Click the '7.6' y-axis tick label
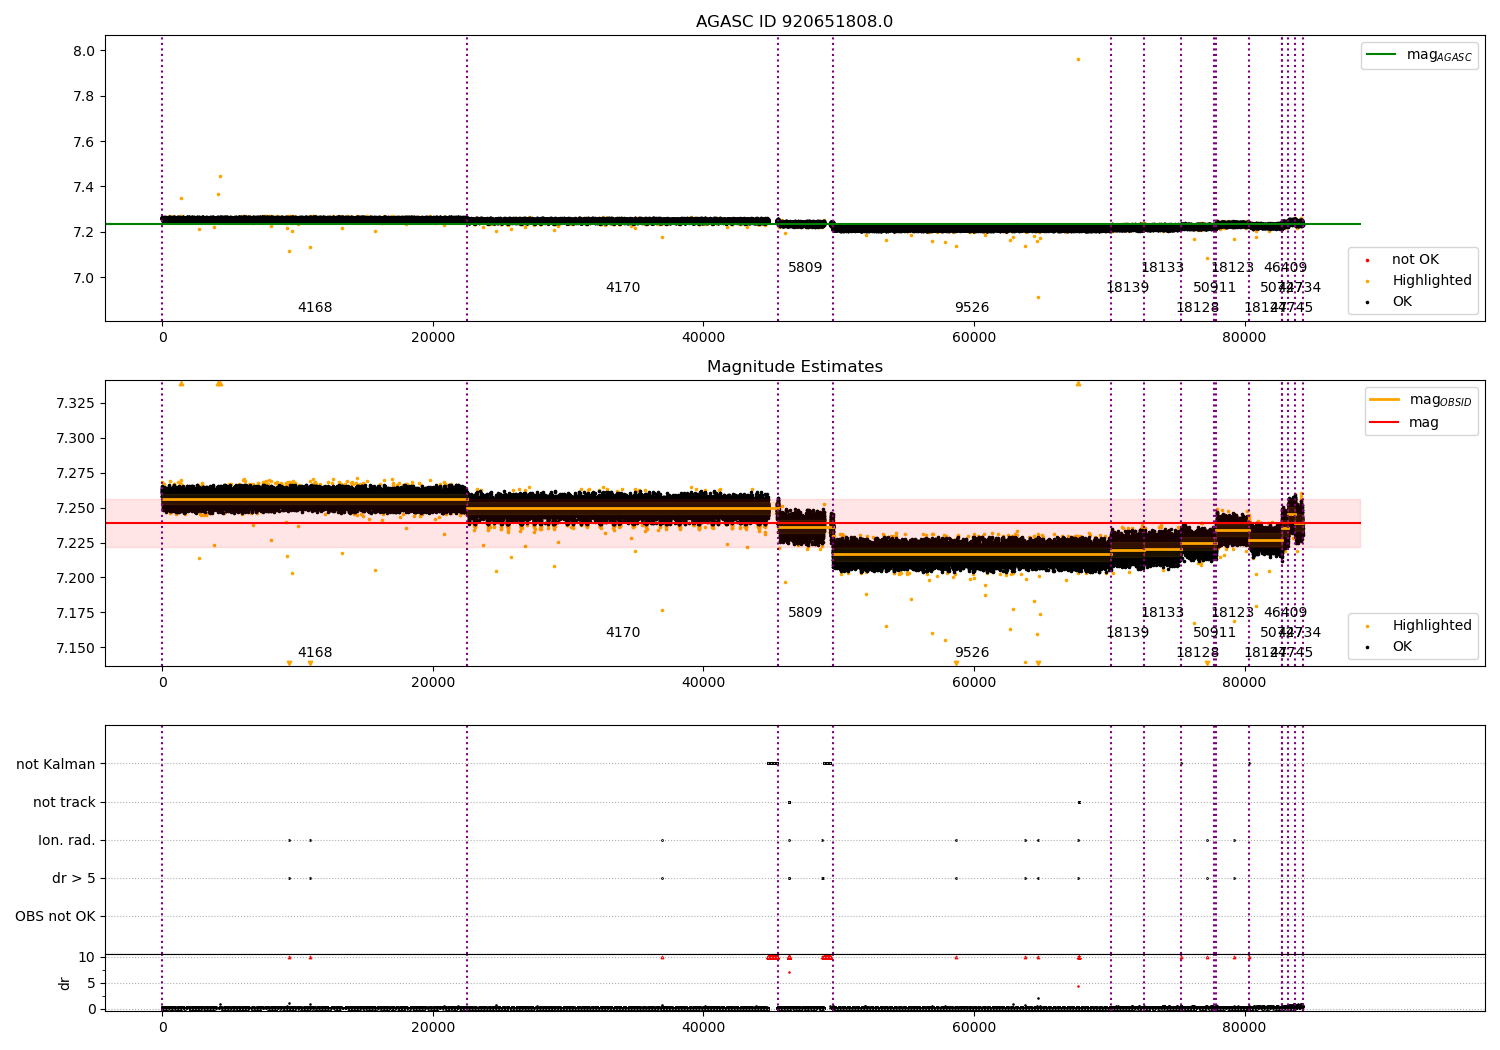 pos(84,142)
